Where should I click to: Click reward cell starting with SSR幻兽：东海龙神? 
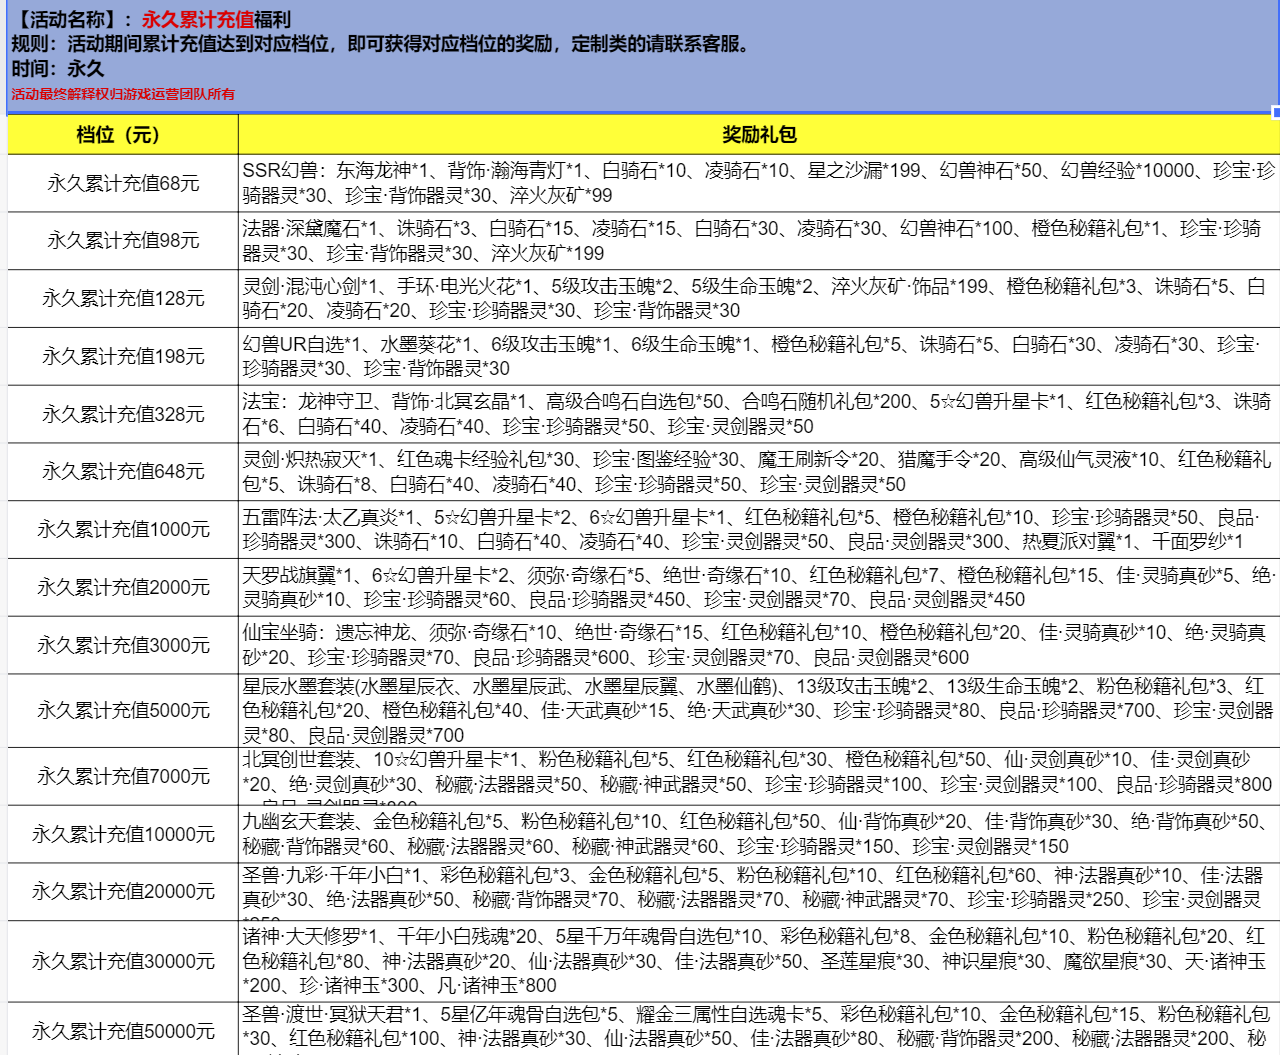click(758, 183)
